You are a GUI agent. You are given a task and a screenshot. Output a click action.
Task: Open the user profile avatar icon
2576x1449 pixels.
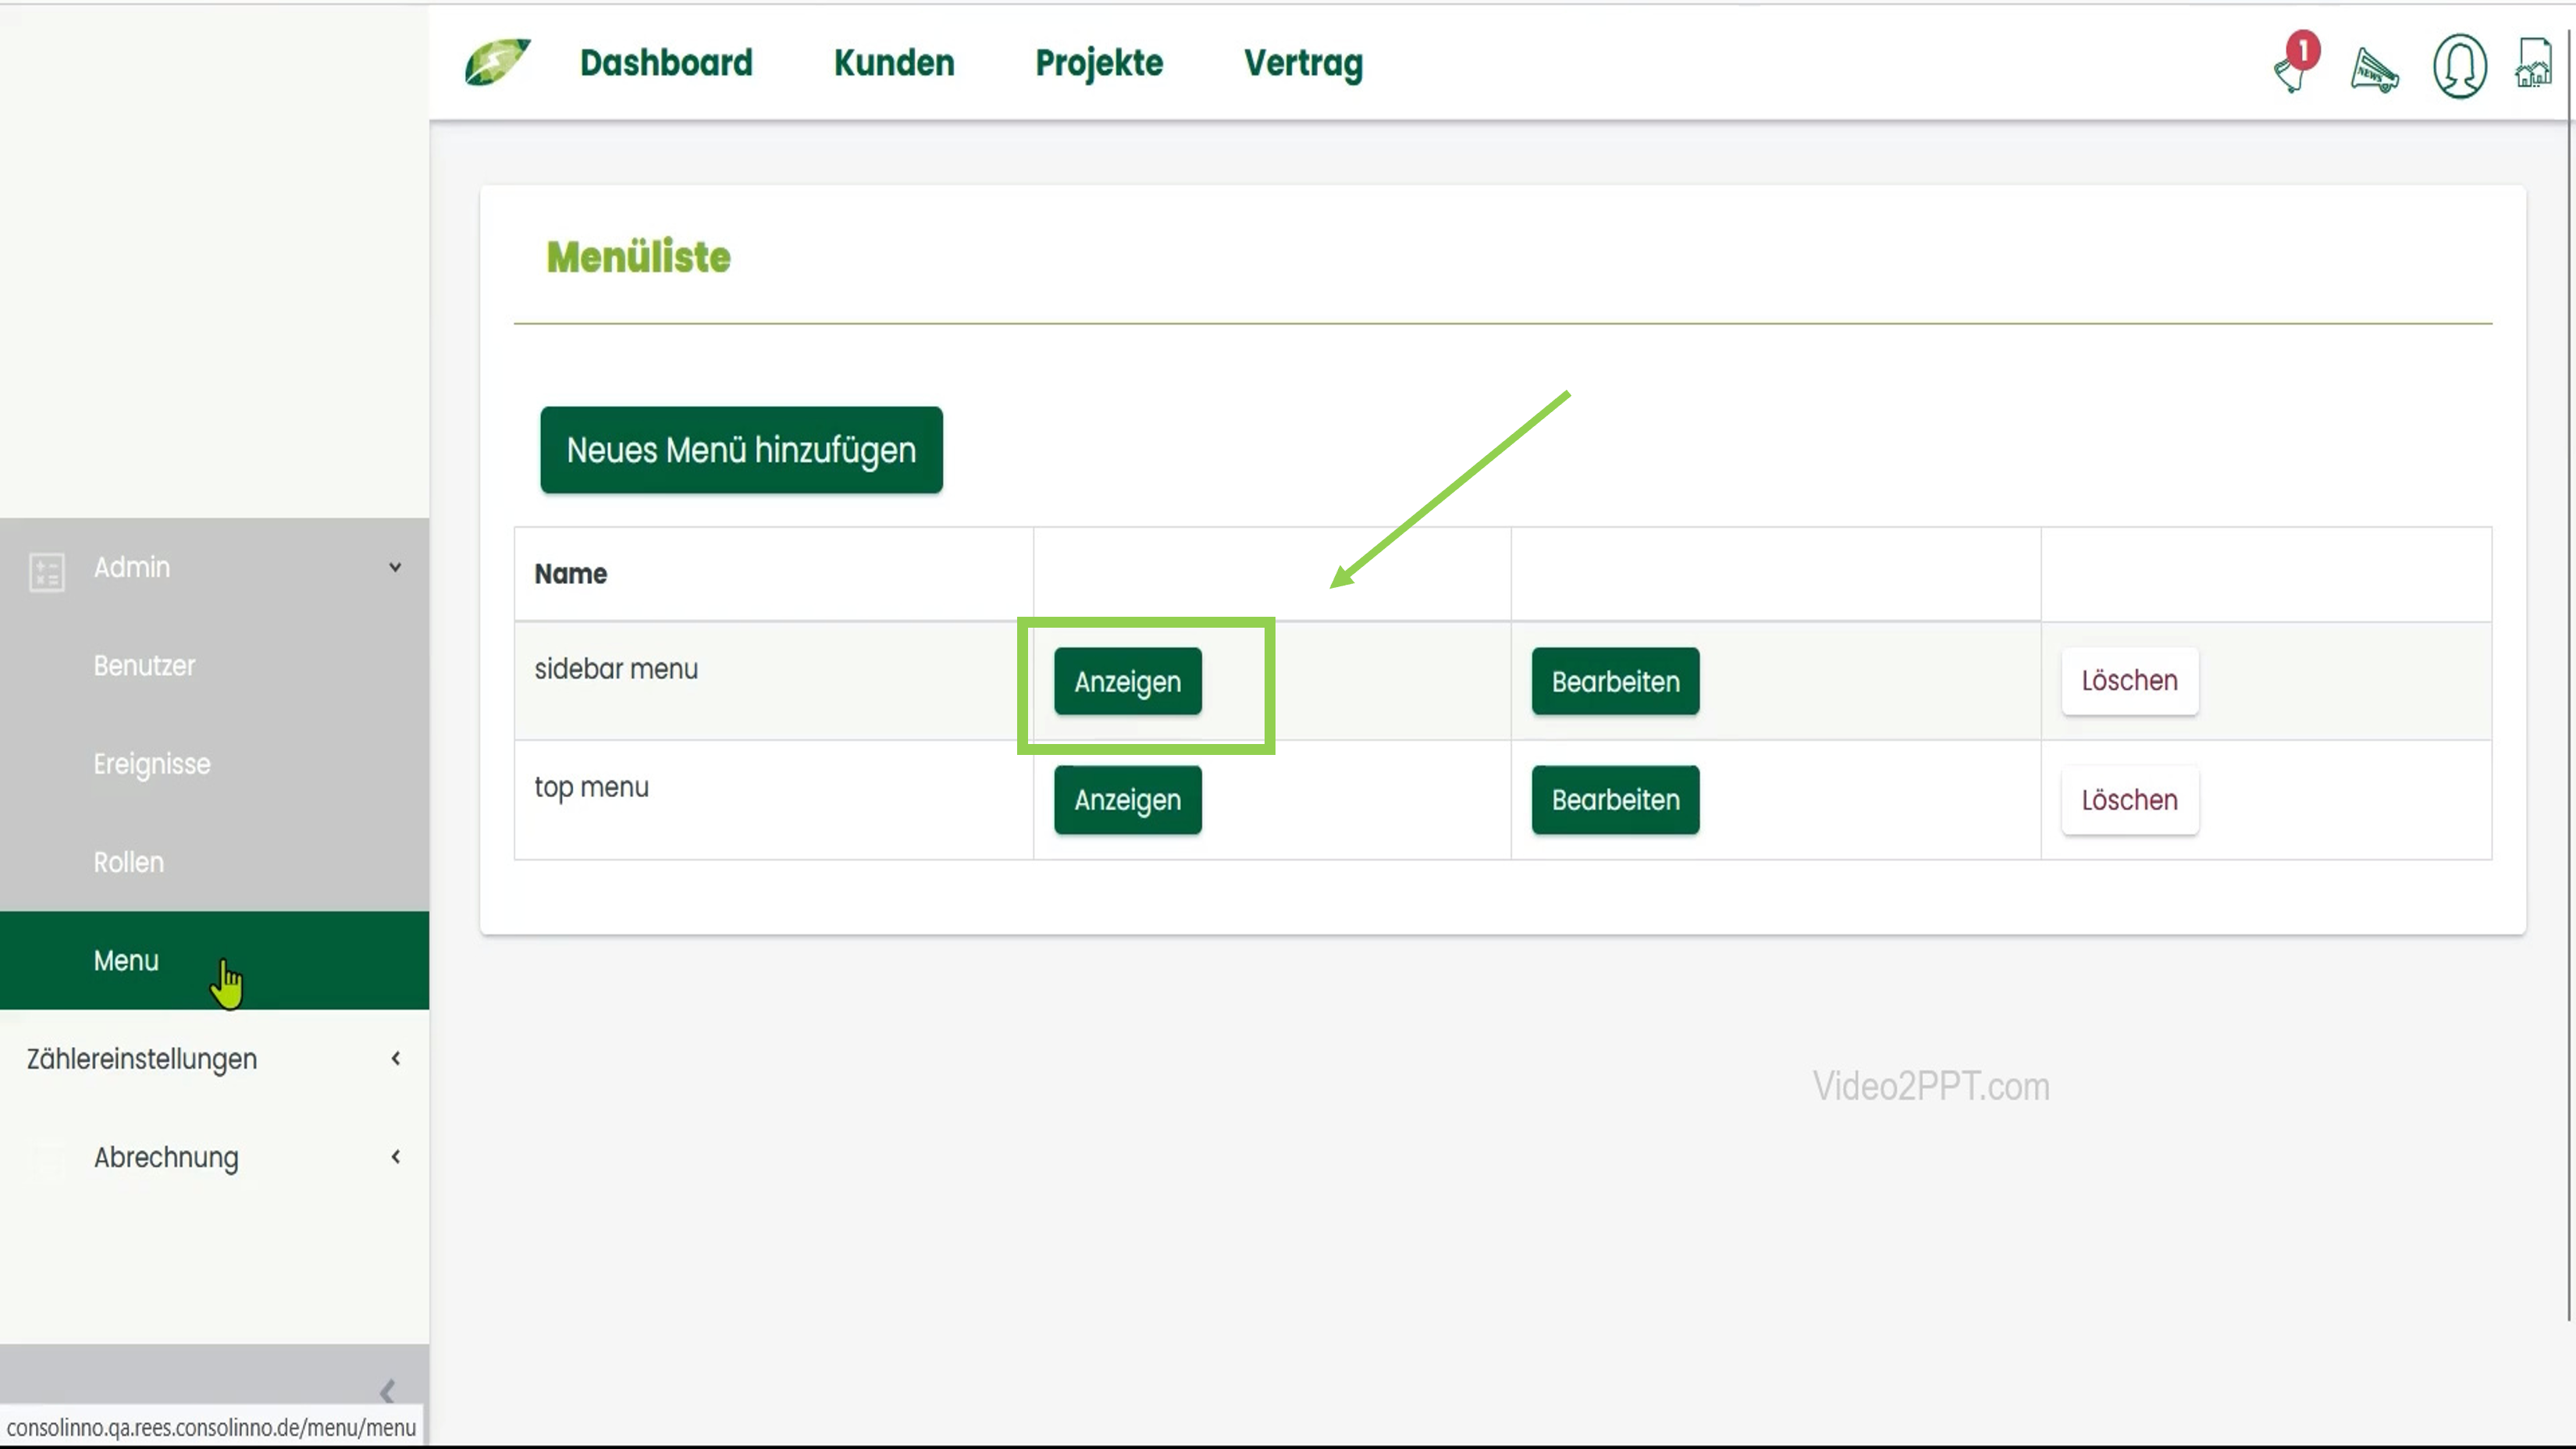pyautogui.click(x=2459, y=67)
